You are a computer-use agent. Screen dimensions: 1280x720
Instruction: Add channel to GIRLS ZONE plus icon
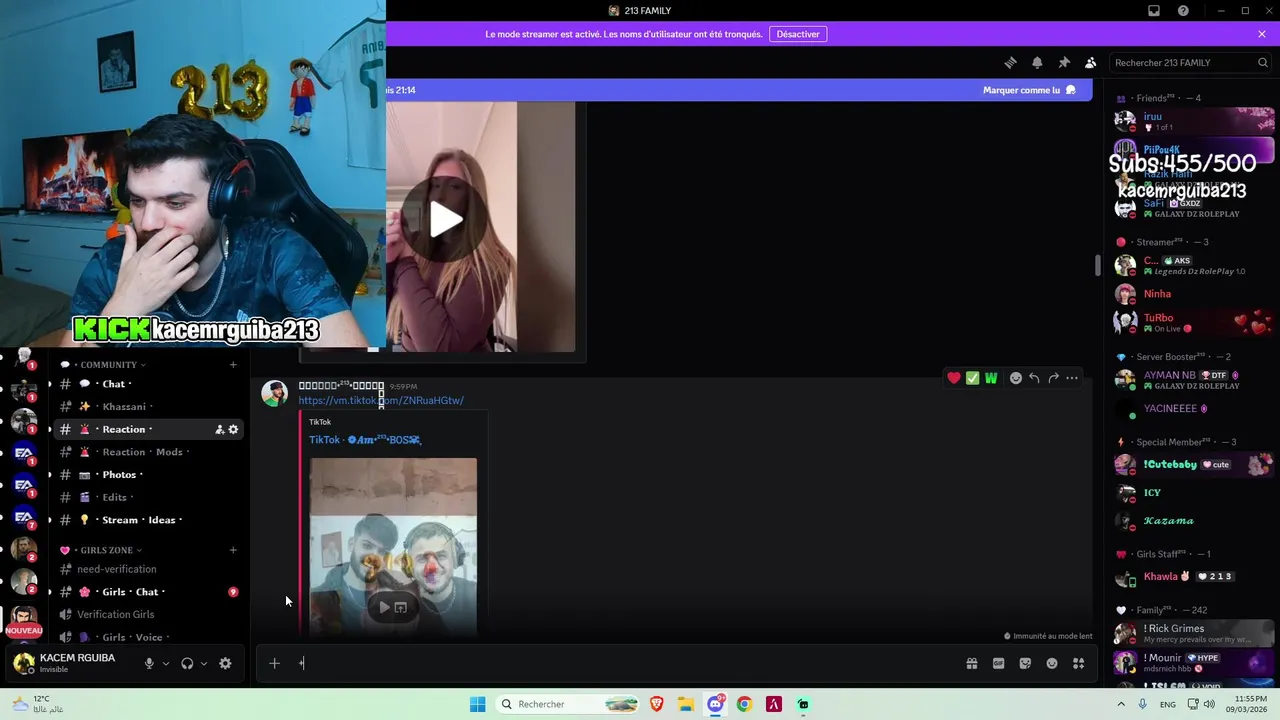coord(233,550)
